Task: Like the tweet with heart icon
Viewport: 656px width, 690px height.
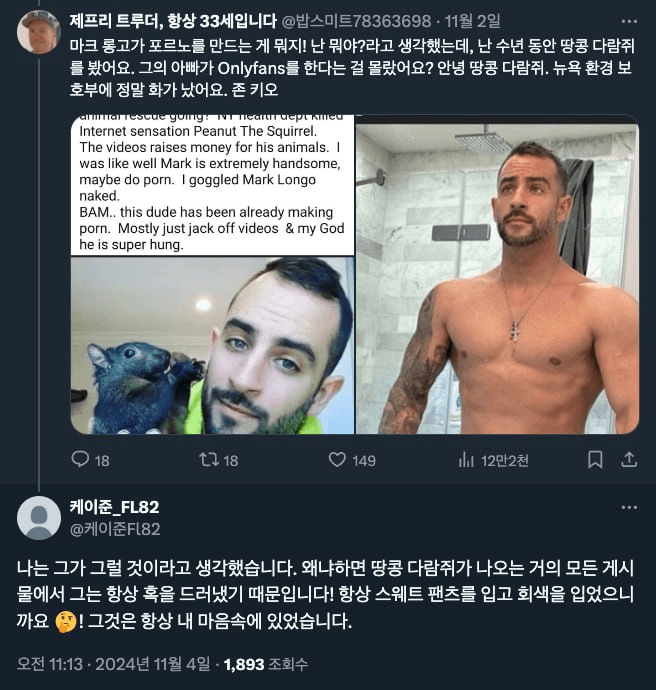Action: tap(337, 460)
